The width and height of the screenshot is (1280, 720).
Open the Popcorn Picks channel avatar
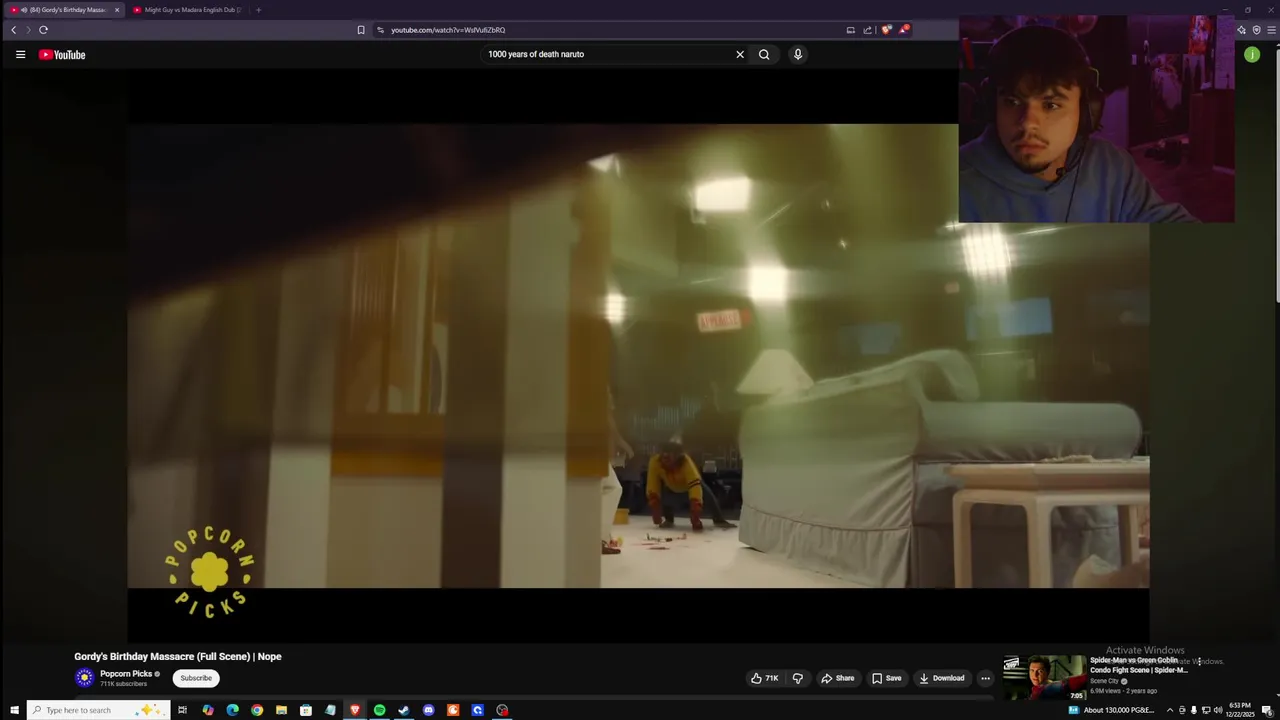[85, 678]
